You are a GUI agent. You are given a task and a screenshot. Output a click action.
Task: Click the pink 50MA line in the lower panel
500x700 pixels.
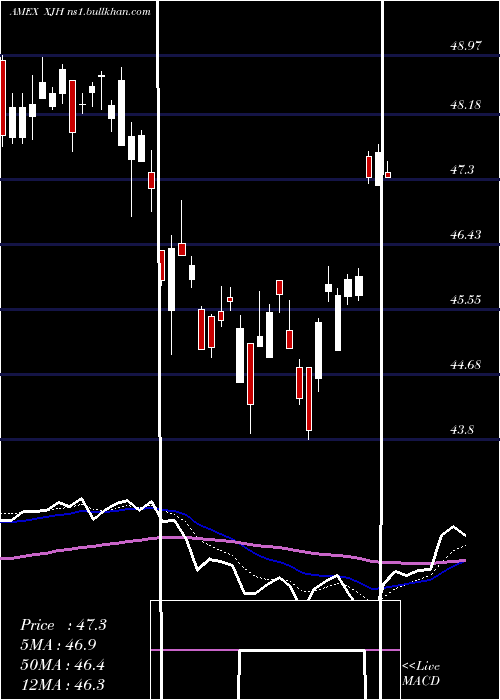pyautogui.click(x=233, y=549)
